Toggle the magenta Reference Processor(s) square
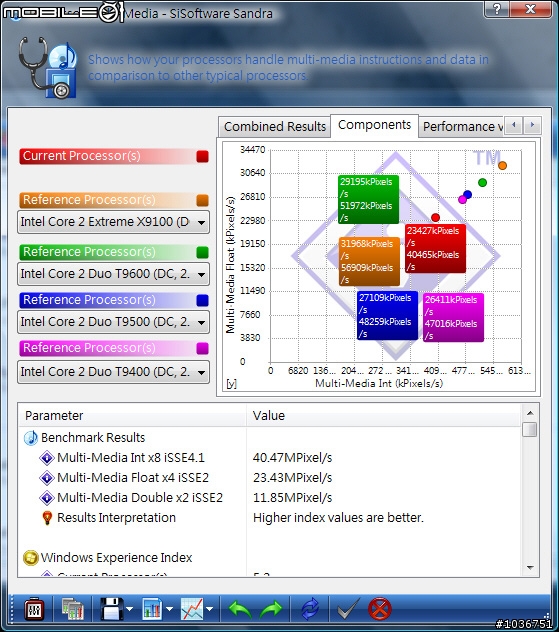 click(203, 348)
